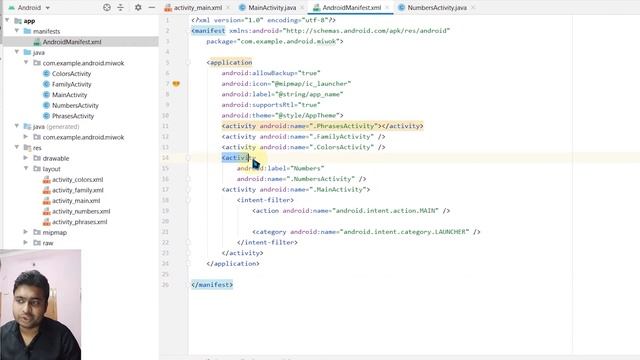Click the PhrasesActivity class icon
This screenshot has width=640, height=360.
pos(46,116)
